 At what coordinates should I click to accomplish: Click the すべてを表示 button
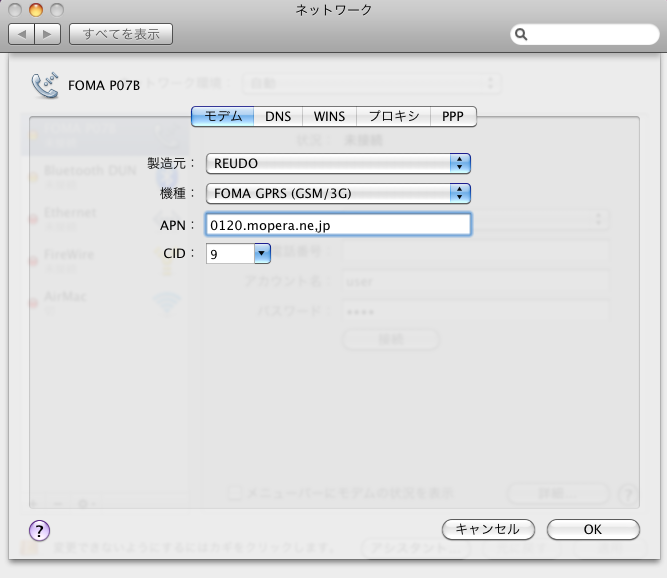(x=121, y=35)
